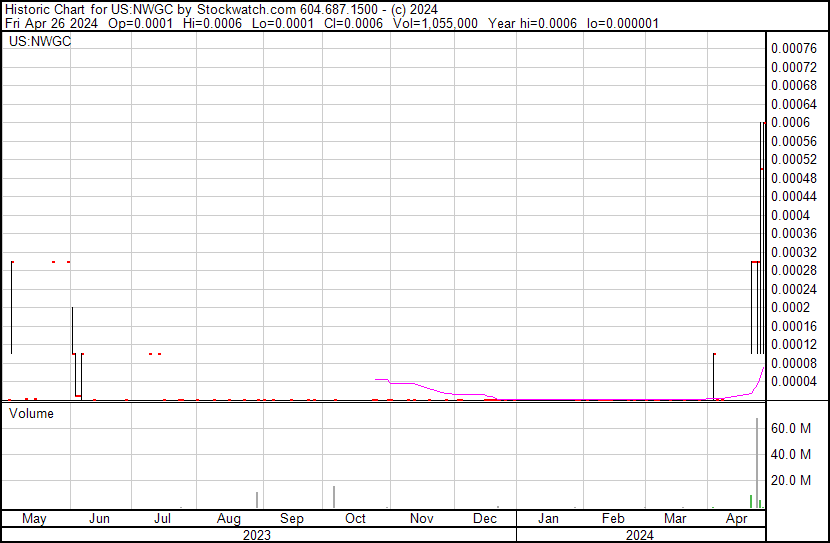Click the 2024 year label

[x=640, y=535]
